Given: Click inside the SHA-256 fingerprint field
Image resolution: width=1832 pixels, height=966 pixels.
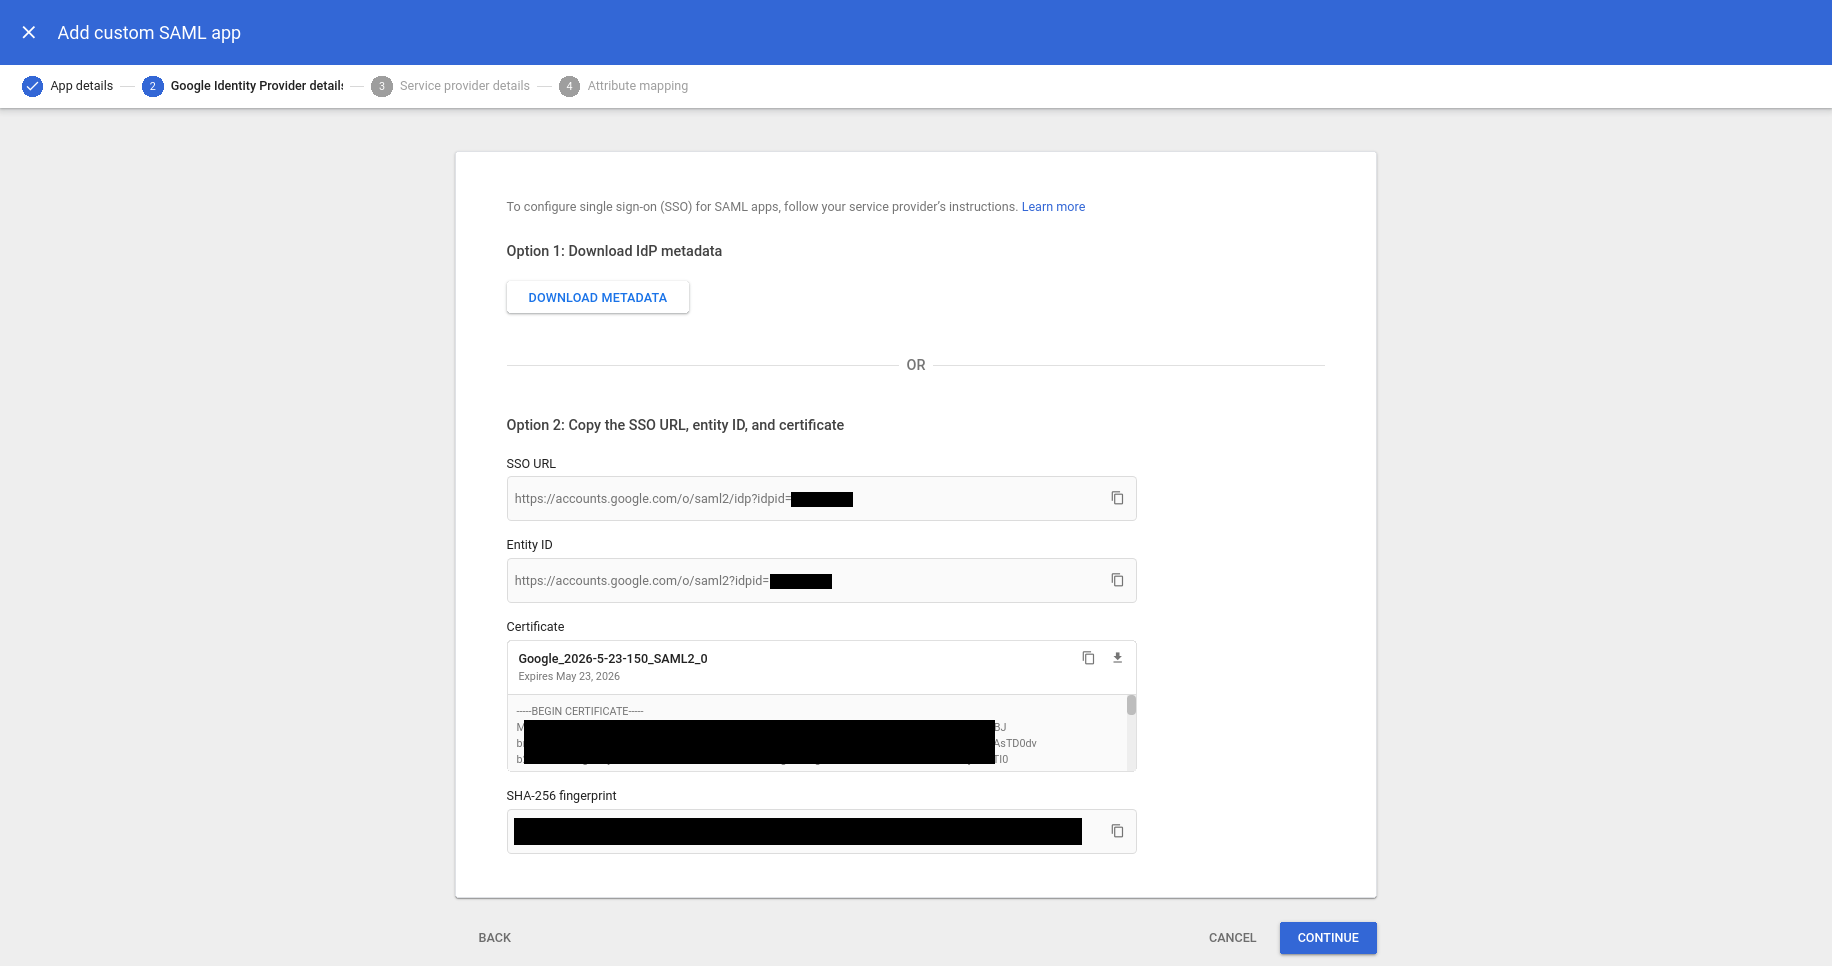Looking at the screenshot, I should (x=821, y=832).
